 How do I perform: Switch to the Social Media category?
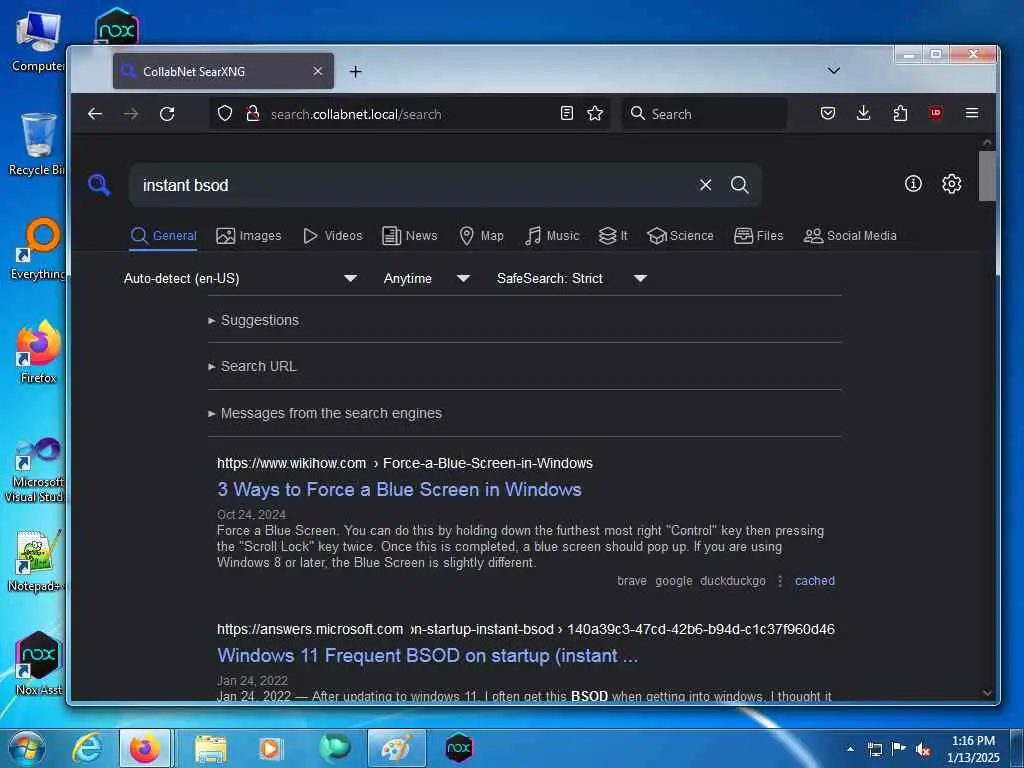tap(850, 236)
